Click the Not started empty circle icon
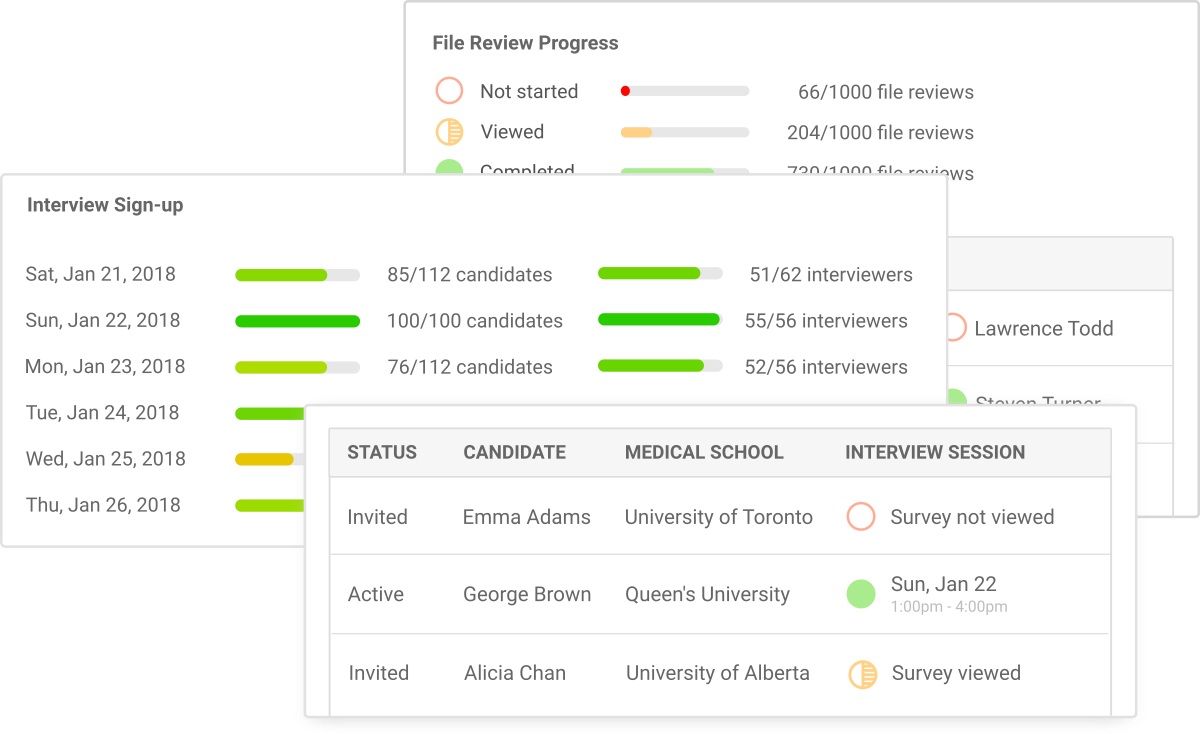1200x734 pixels. point(449,91)
